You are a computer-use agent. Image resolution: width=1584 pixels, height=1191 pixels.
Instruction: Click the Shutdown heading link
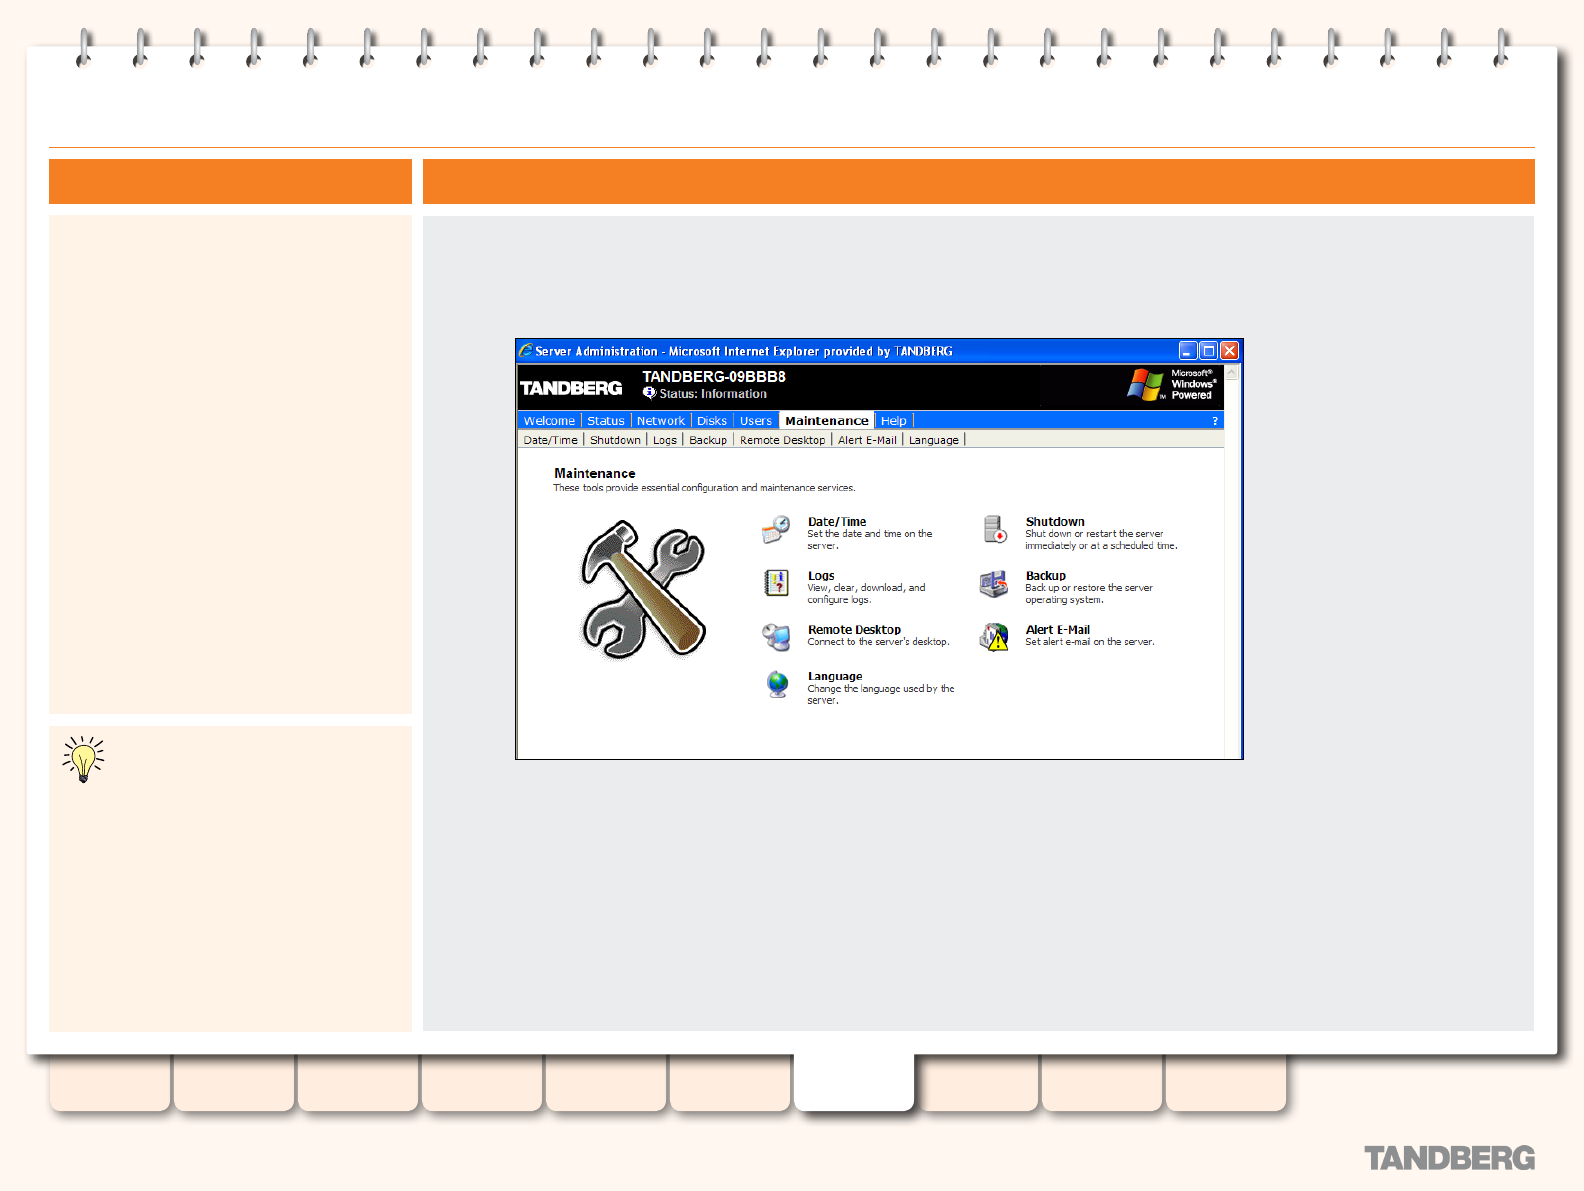point(1055,522)
